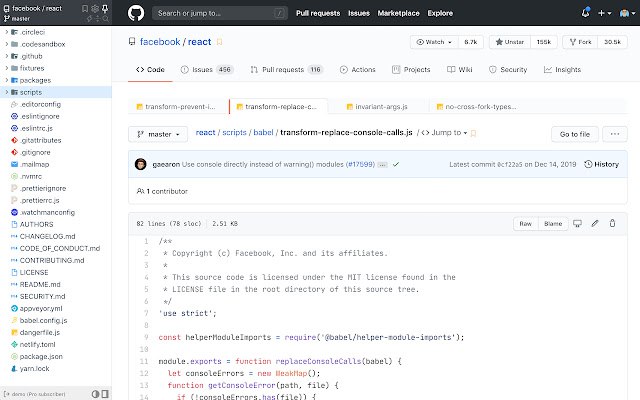Open the Security tab
Screen dimensions: 640x400
pos(508,70)
